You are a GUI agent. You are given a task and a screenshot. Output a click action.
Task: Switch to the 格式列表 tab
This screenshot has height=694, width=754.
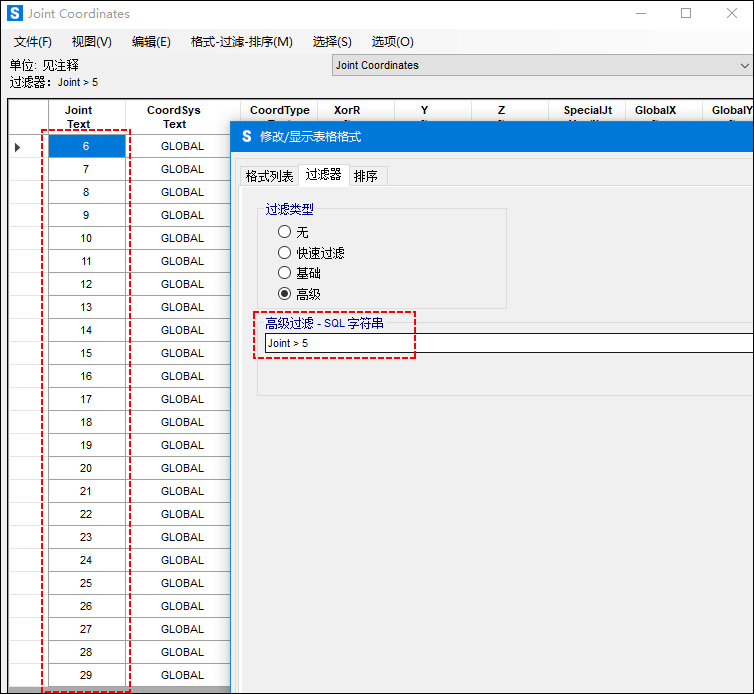(x=270, y=176)
